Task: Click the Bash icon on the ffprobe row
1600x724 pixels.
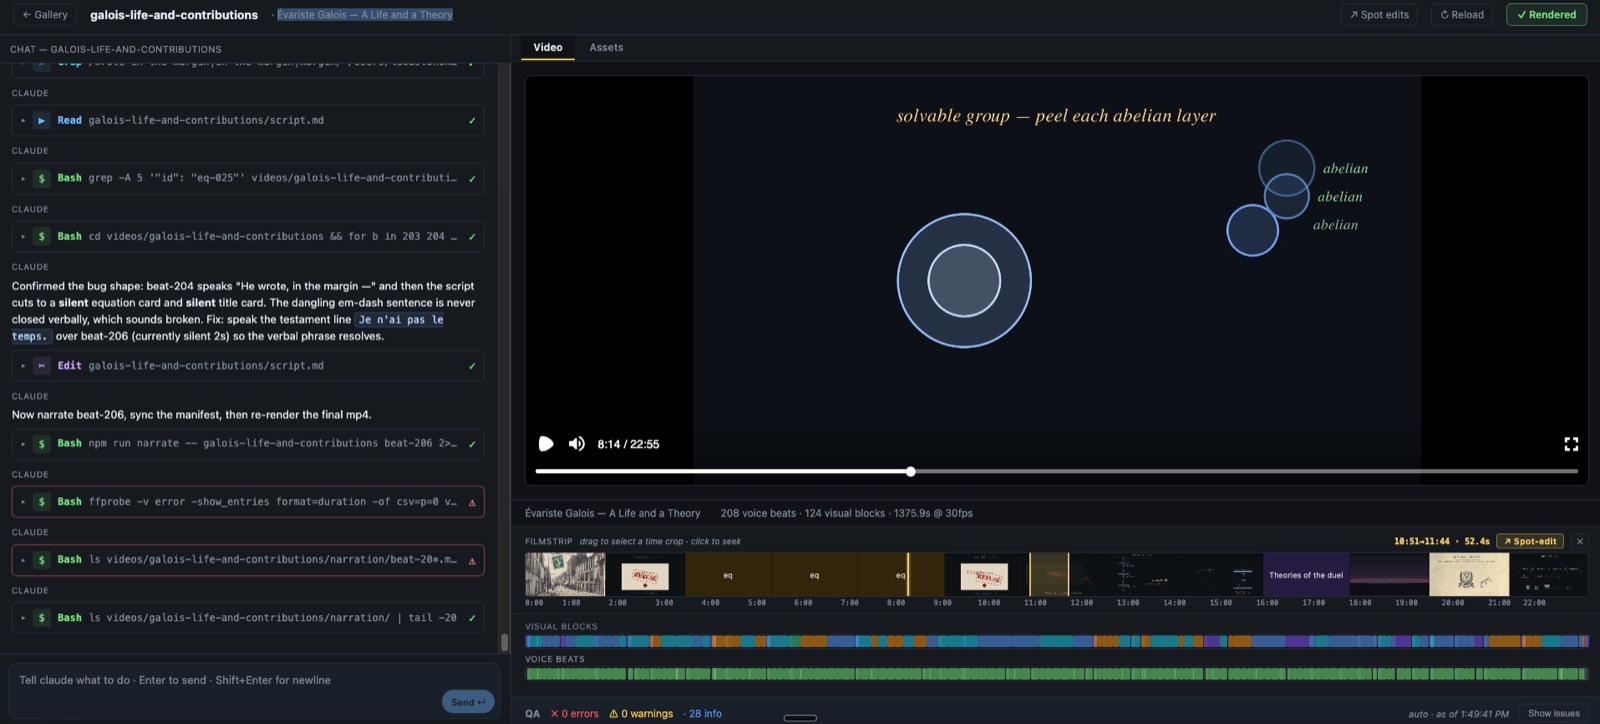Action: tap(41, 502)
